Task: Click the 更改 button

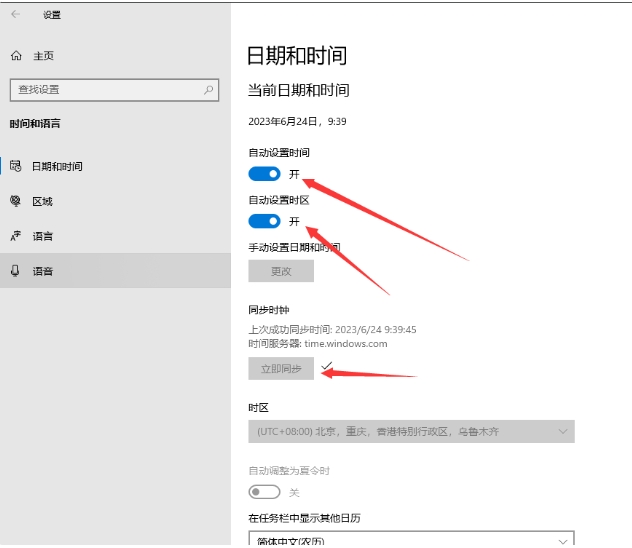Action: pyautogui.click(x=281, y=271)
